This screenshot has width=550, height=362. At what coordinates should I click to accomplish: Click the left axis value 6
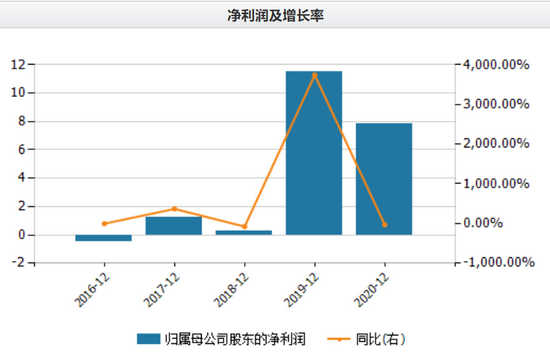(x=22, y=150)
